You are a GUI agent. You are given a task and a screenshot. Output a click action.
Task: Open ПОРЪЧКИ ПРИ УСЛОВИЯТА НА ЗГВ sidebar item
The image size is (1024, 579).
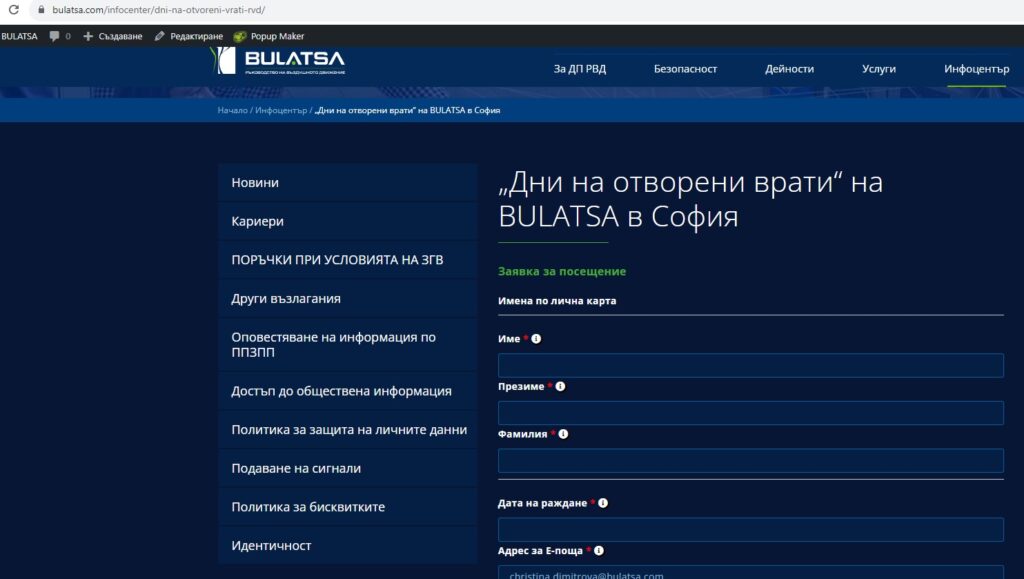pyautogui.click(x=347, y=260)
